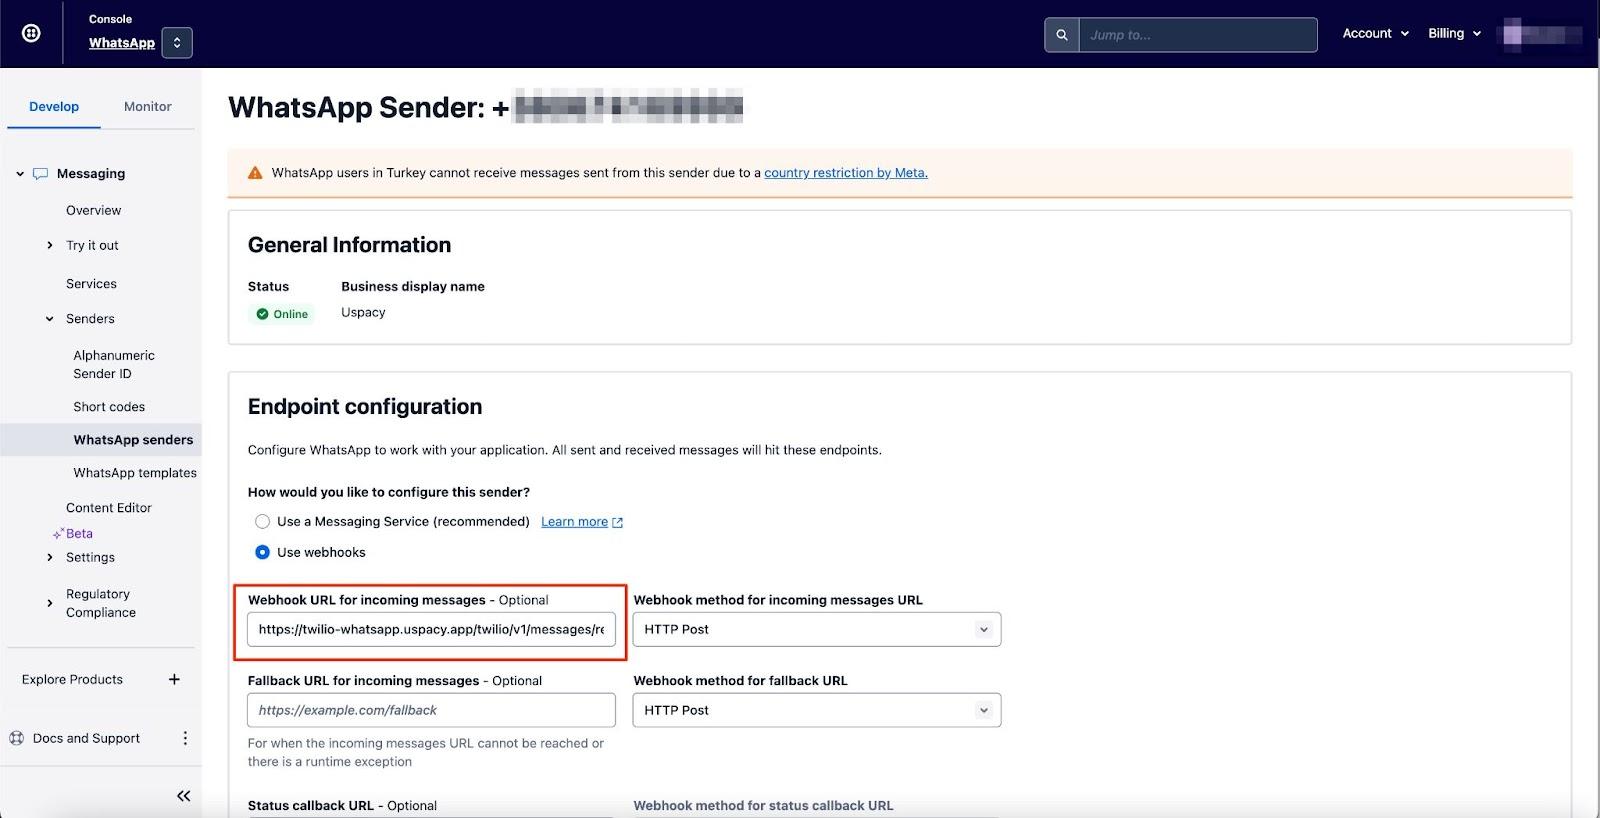Image resolution: width=1600 pixels, height=818 pixels.
Task: Collapse the Messaging section chevron
Action: click(20, 174)
